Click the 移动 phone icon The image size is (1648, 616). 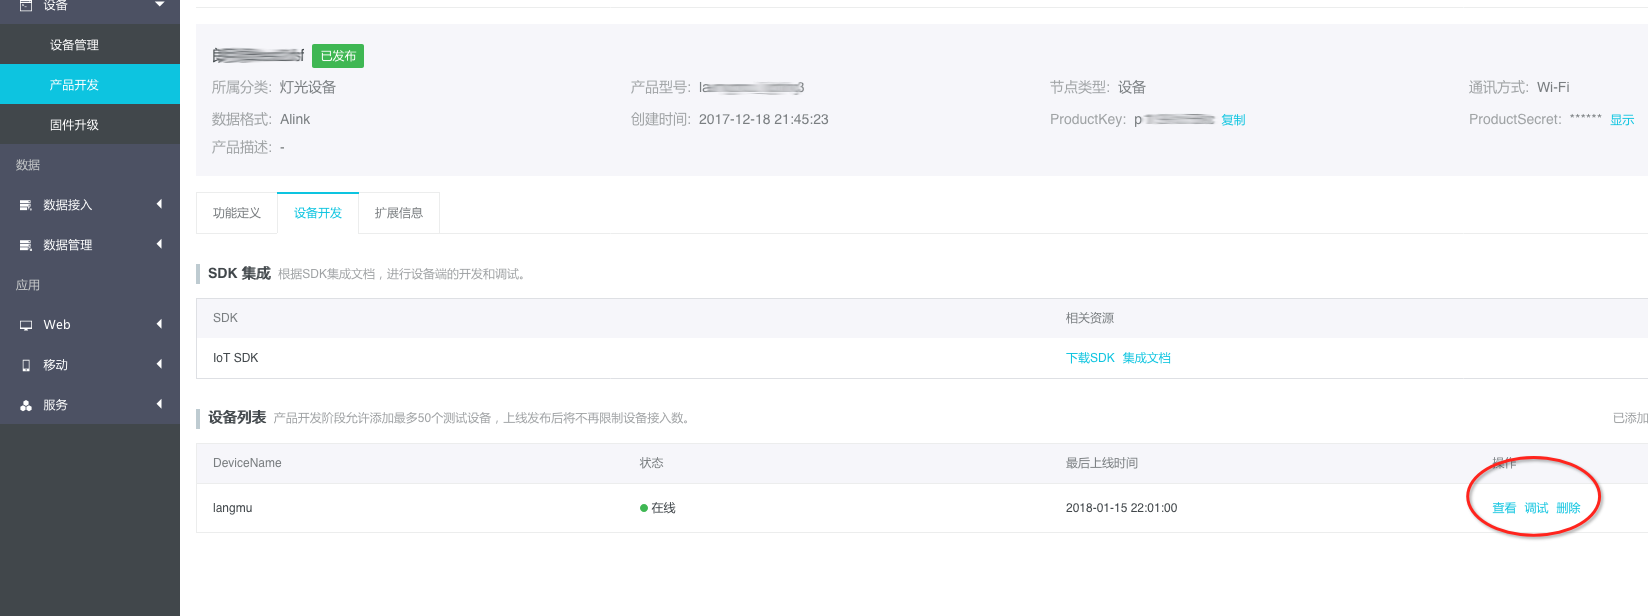pyautogui.click(x=26, y=365)
